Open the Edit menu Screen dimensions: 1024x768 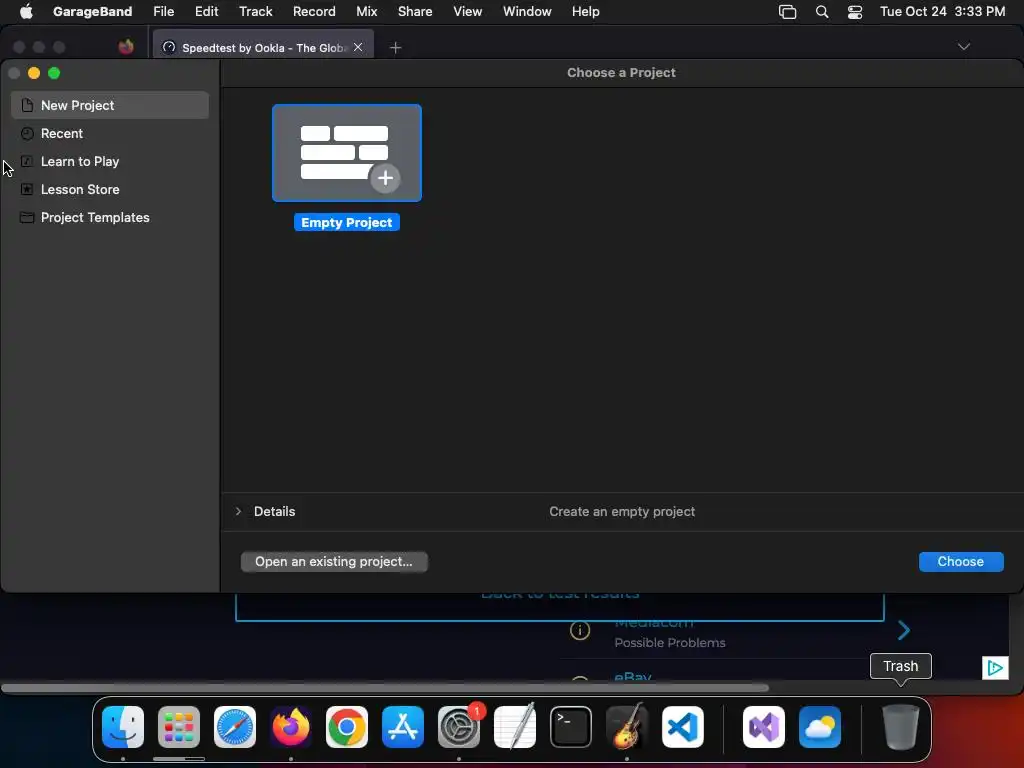[x=206, y=11]
